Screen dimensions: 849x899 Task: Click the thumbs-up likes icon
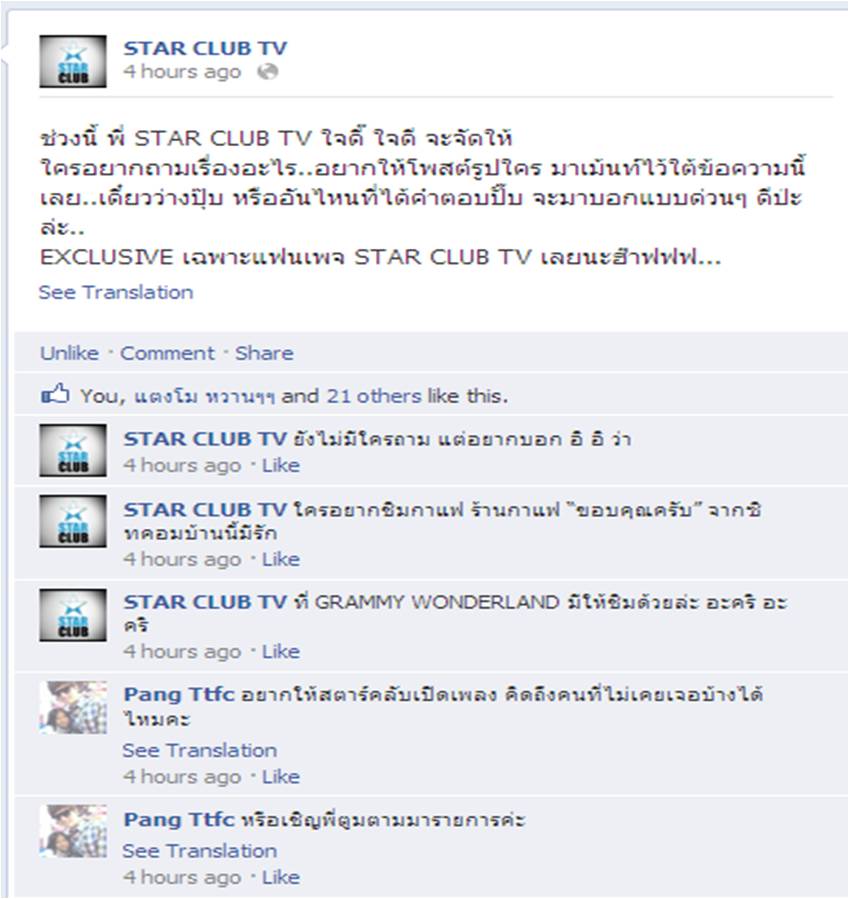click(56, 394)
